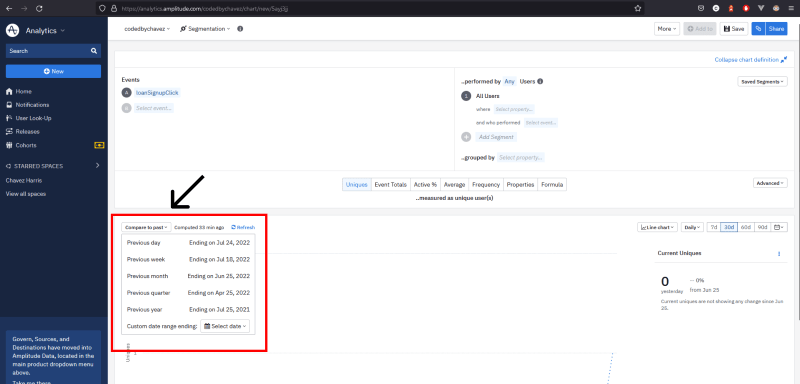This screenshot has height=384, width=800.
Task: Open the calendar date picker dropdown
Action: [779, 227]
